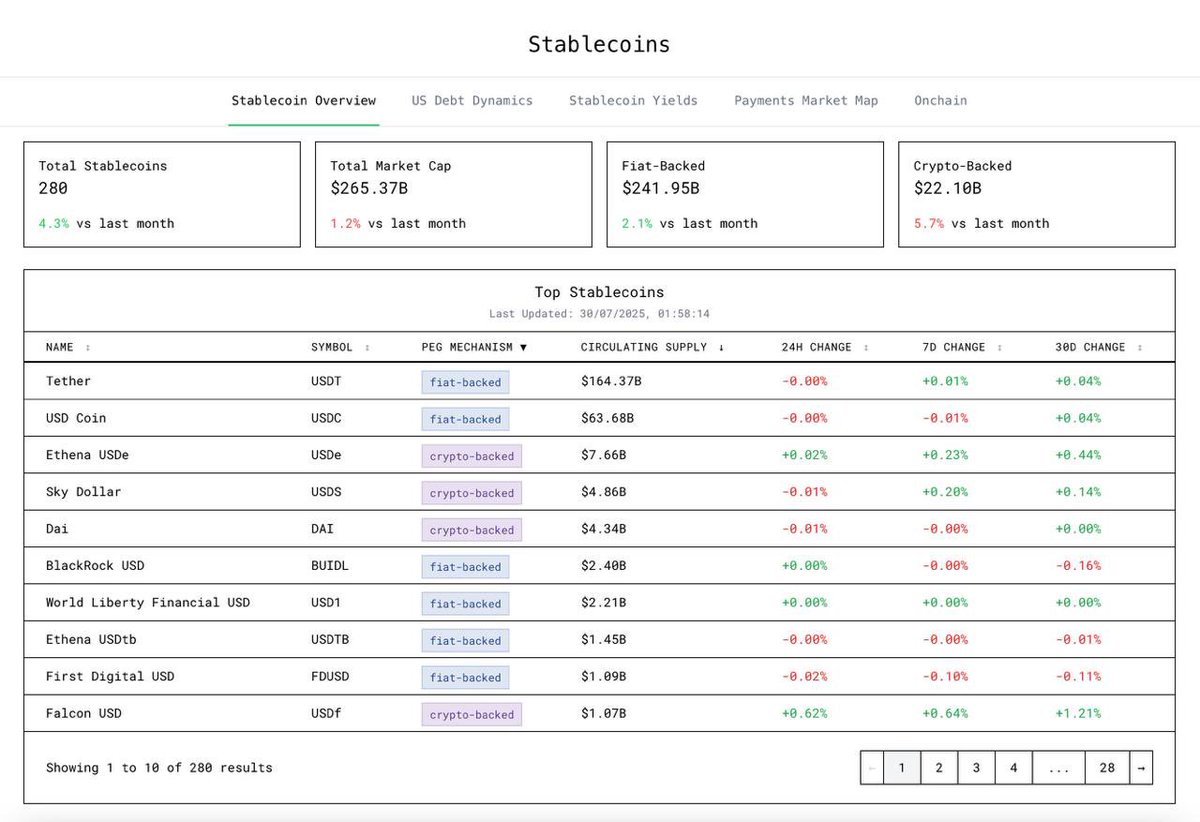Open the Onchain tab

(x=941, y=100)
